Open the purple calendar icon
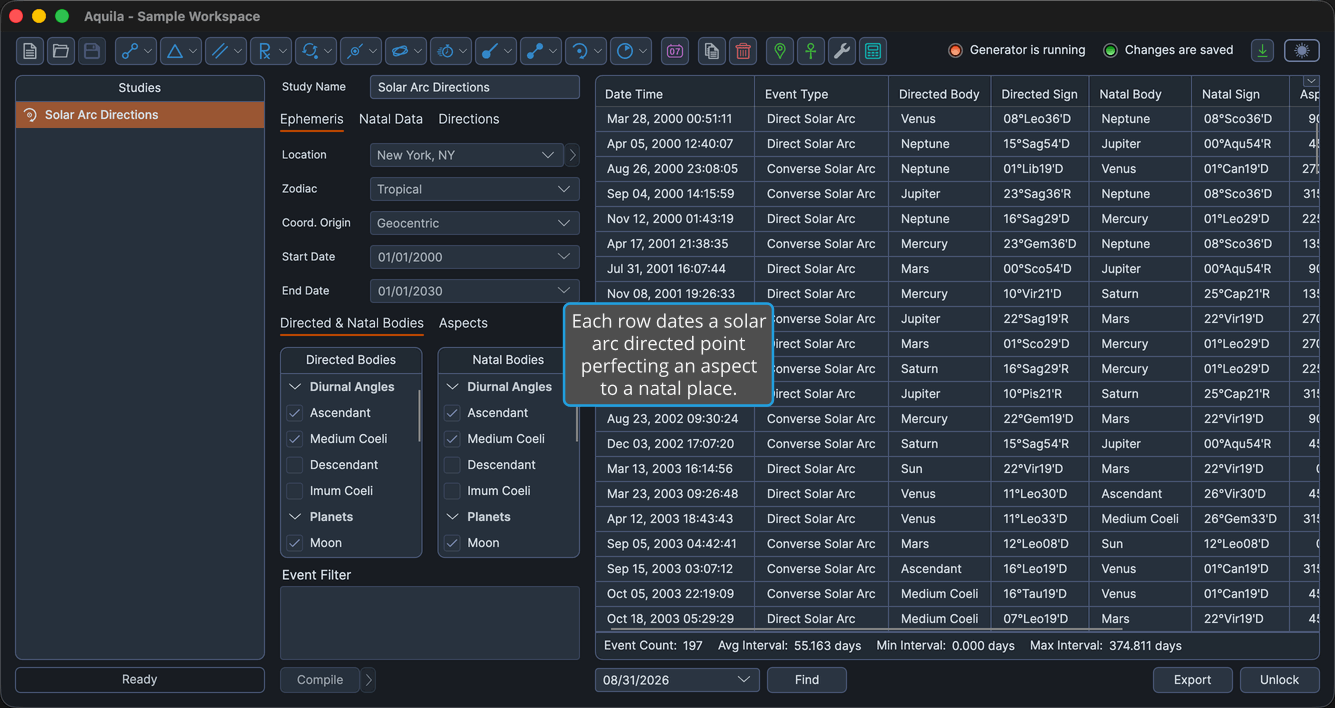Viewport: 1335px width, 708px height. point(675,51)
